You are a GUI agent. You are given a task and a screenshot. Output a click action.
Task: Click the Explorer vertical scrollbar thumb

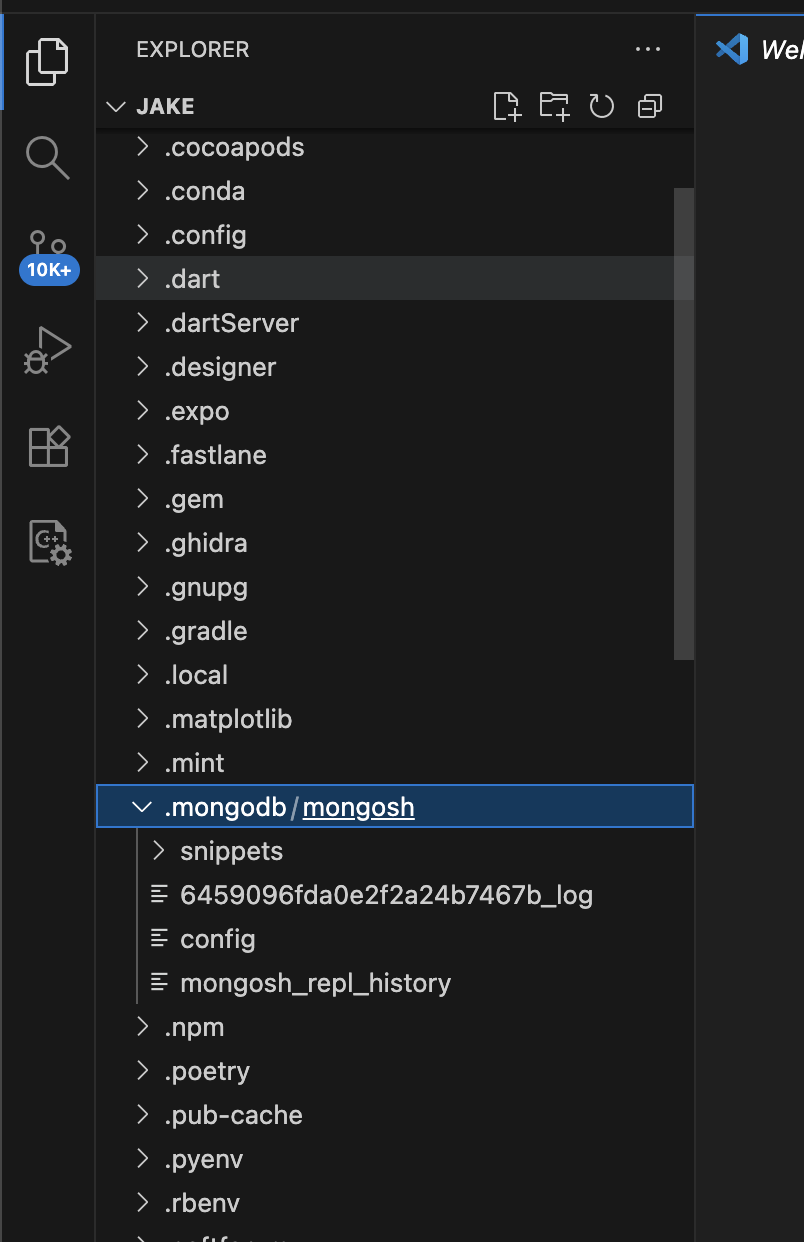[684, 424]
